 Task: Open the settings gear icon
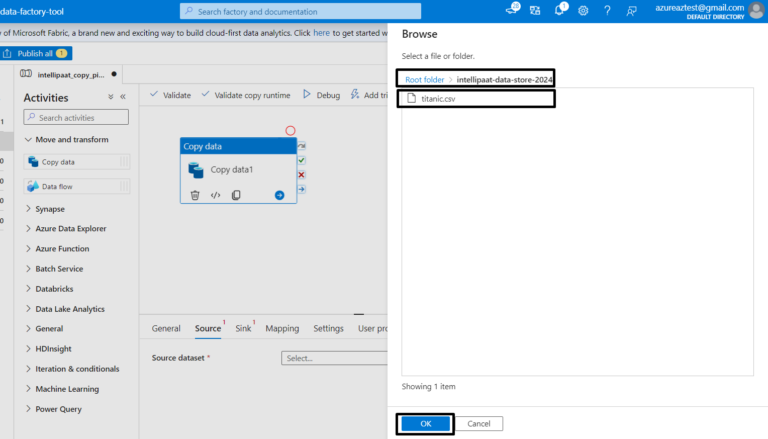[583, 10]
